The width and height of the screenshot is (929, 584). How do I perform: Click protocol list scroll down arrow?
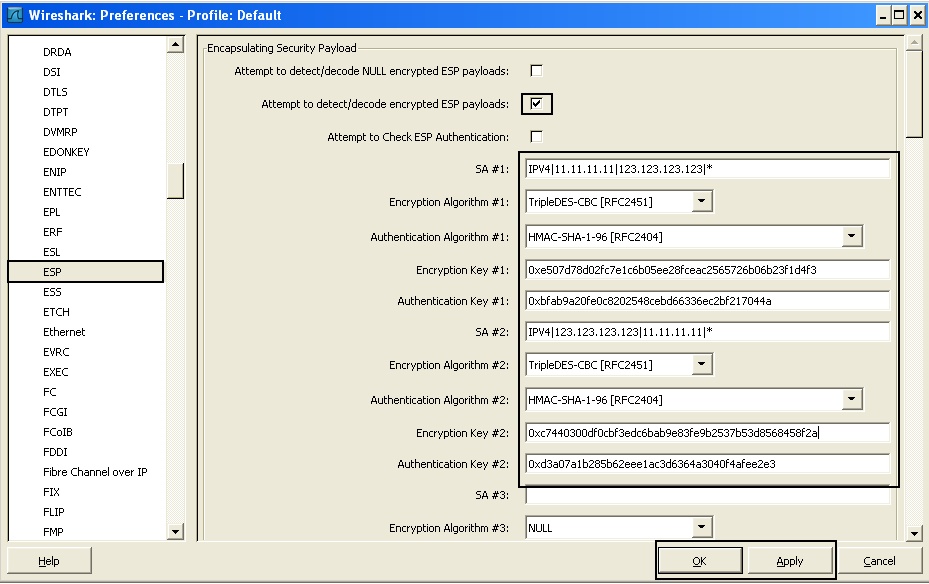[175, 531]
